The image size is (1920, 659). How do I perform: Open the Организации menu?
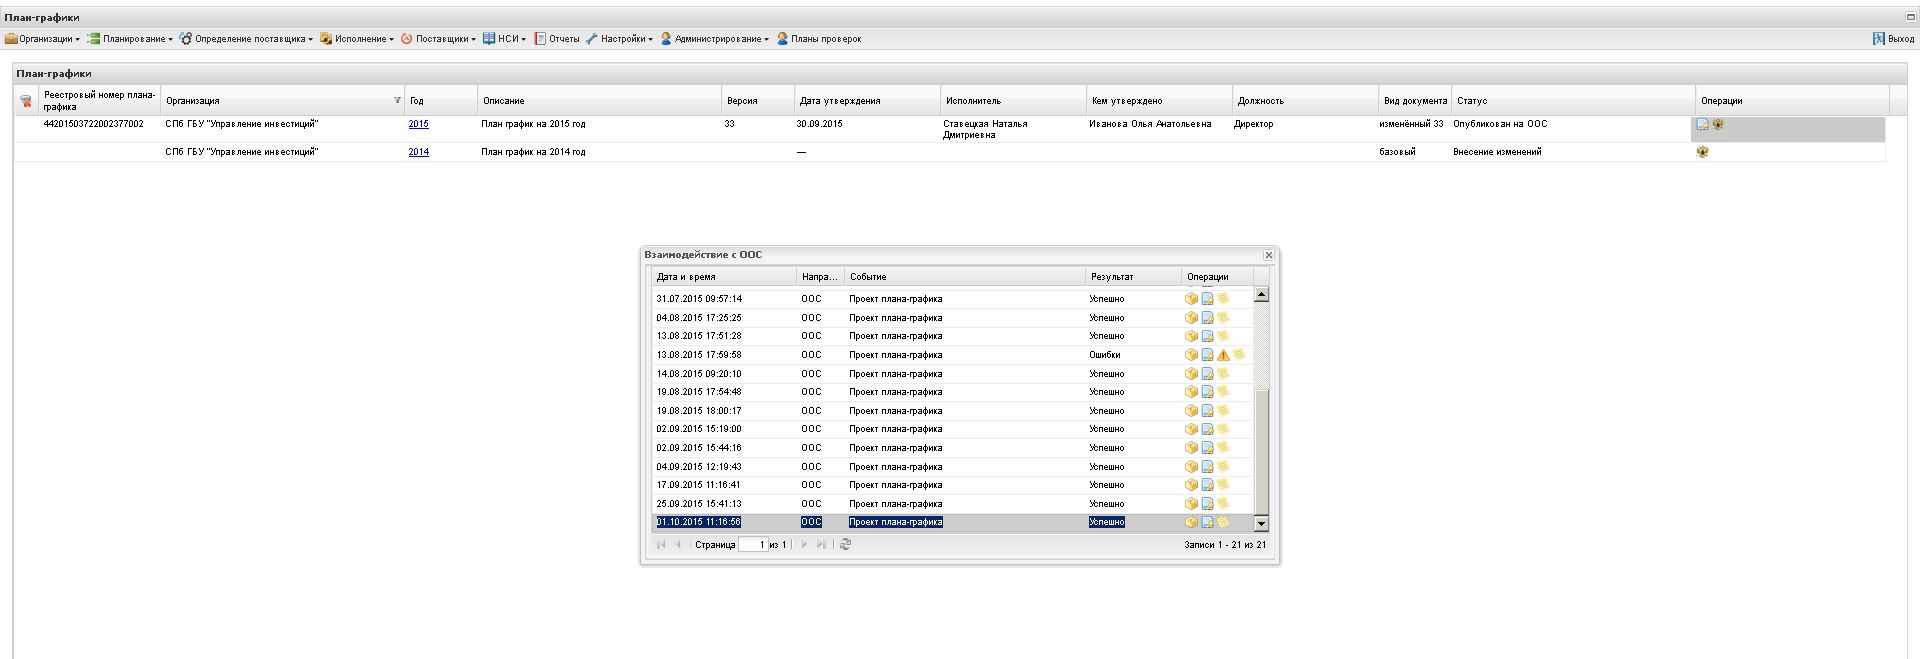point(42,39)
